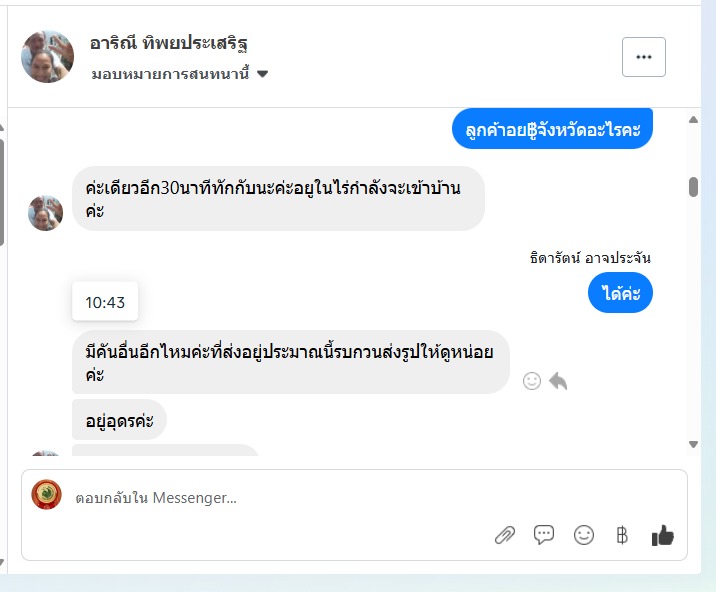Click the customer's name อาริณี ทิพยประเสริฐ
Image resolution: width=716 pixels, height=592 pixels.
pos(168,43)
